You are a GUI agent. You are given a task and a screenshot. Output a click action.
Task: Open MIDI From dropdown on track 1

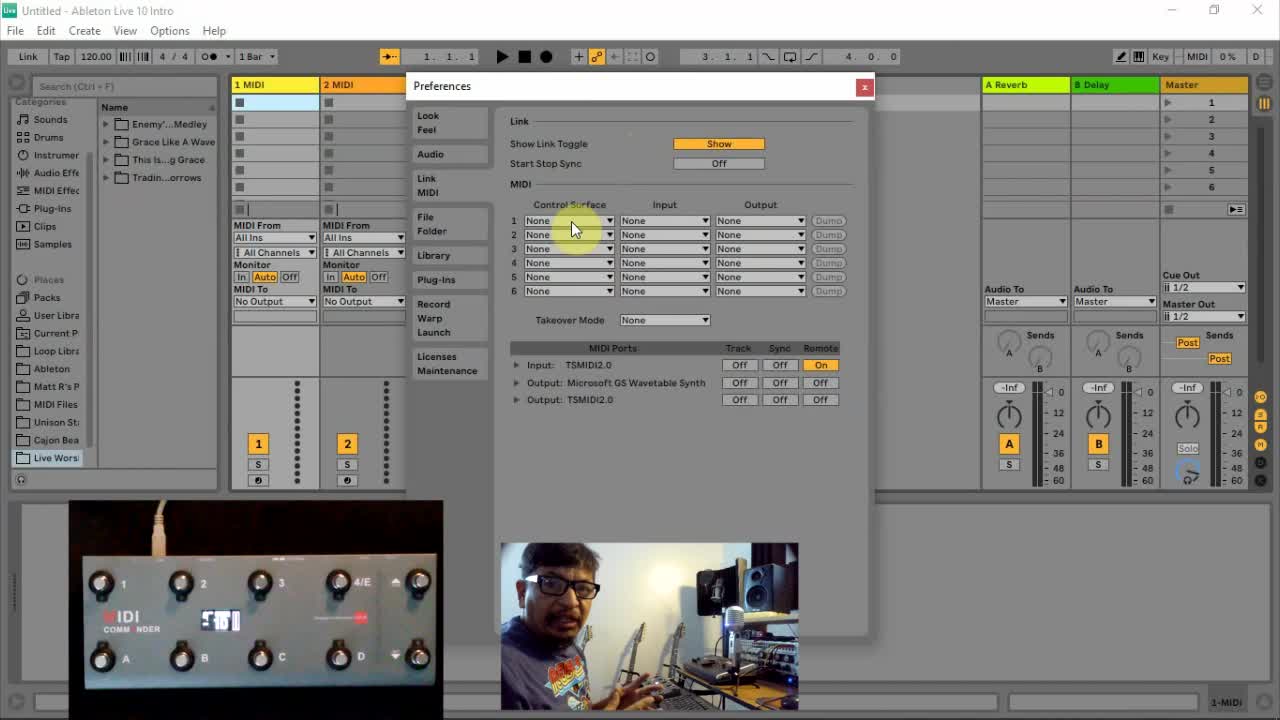click(275, 238)
